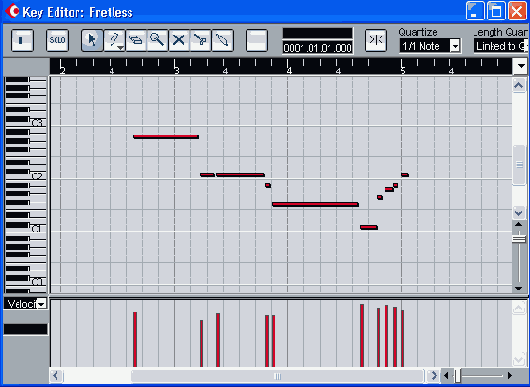Select the Split scissors tool
Viewport: 530px width, 387px height.
click(200, 40)
